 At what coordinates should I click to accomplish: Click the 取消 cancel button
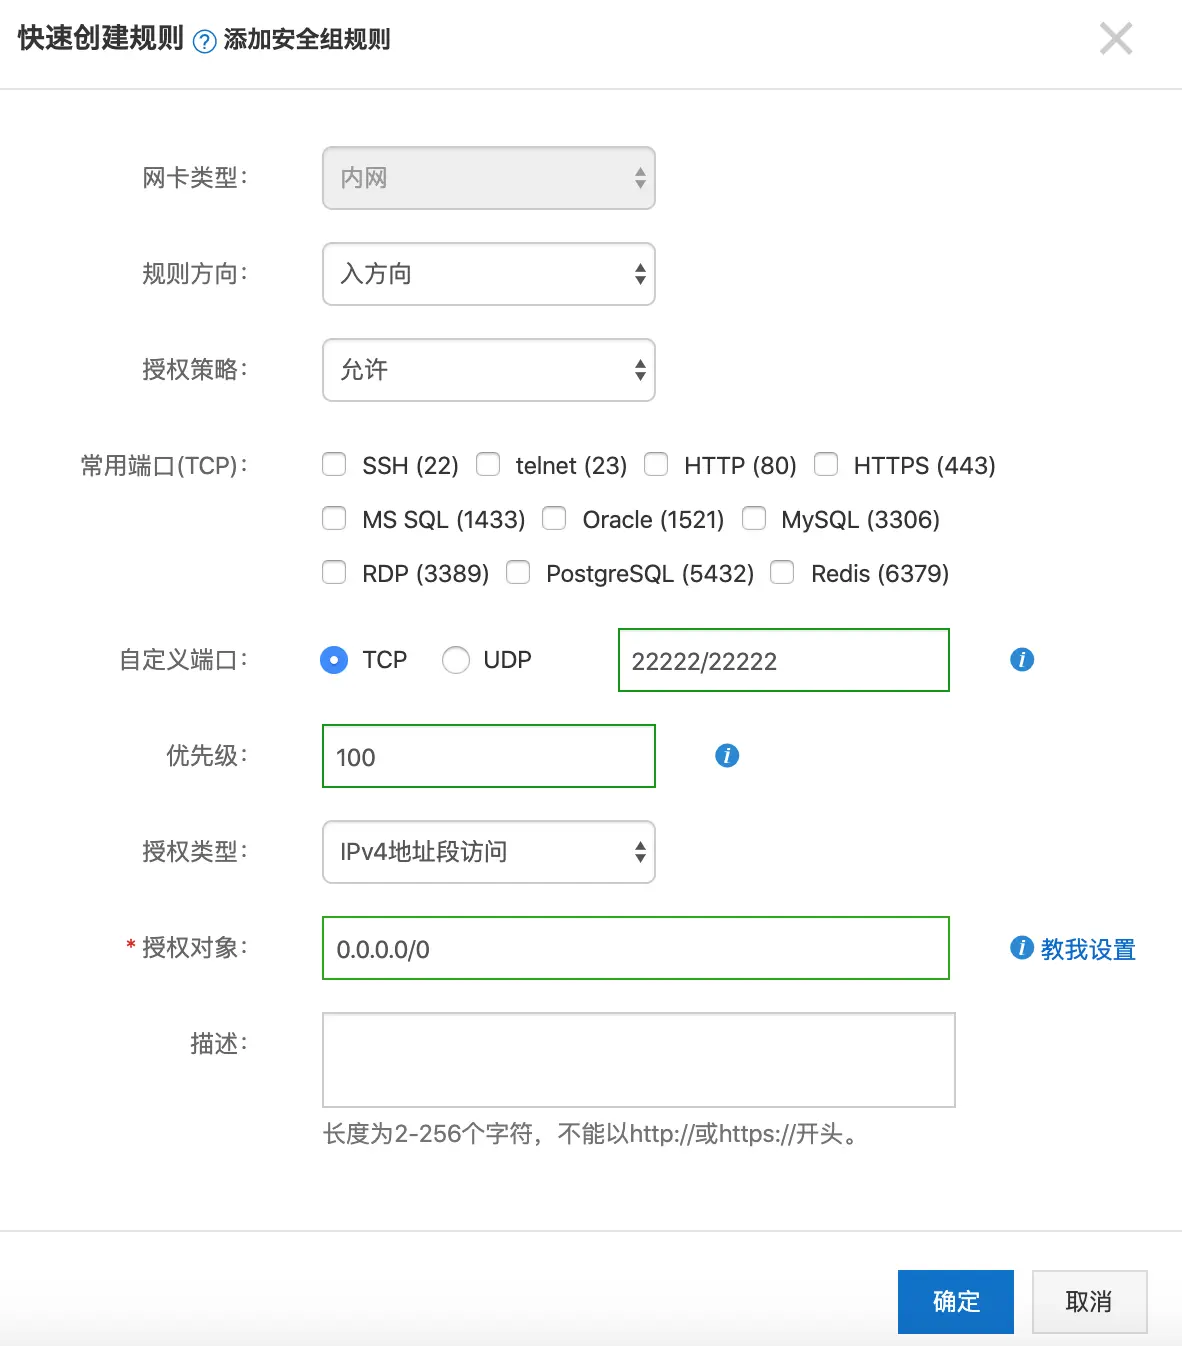(x=1090, y=1302)
